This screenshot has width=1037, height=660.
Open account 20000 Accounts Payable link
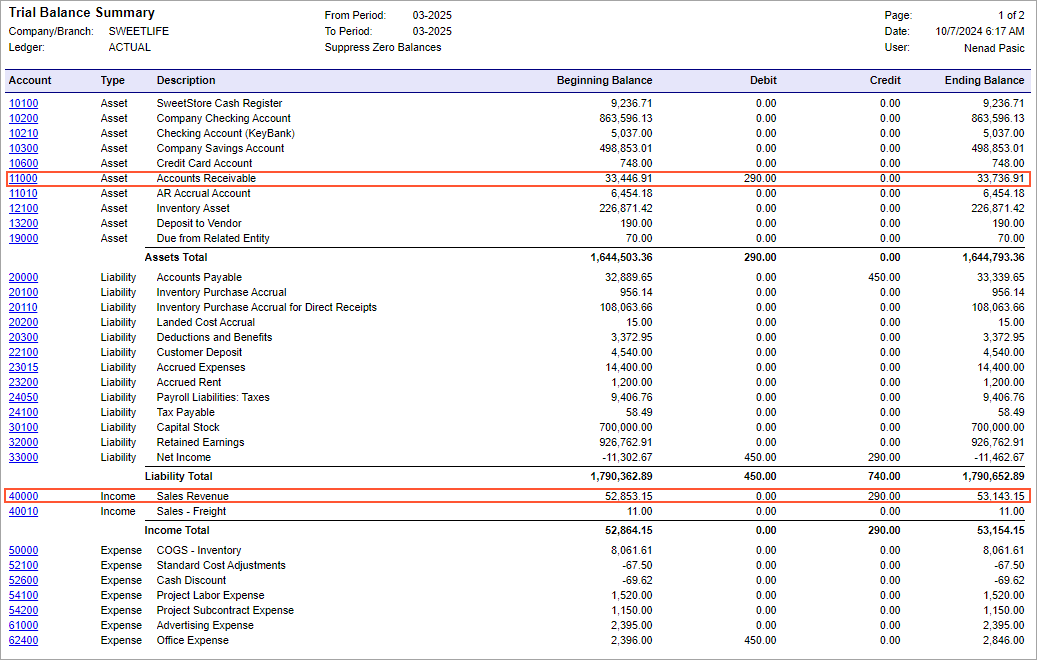[x=23, y=277]
